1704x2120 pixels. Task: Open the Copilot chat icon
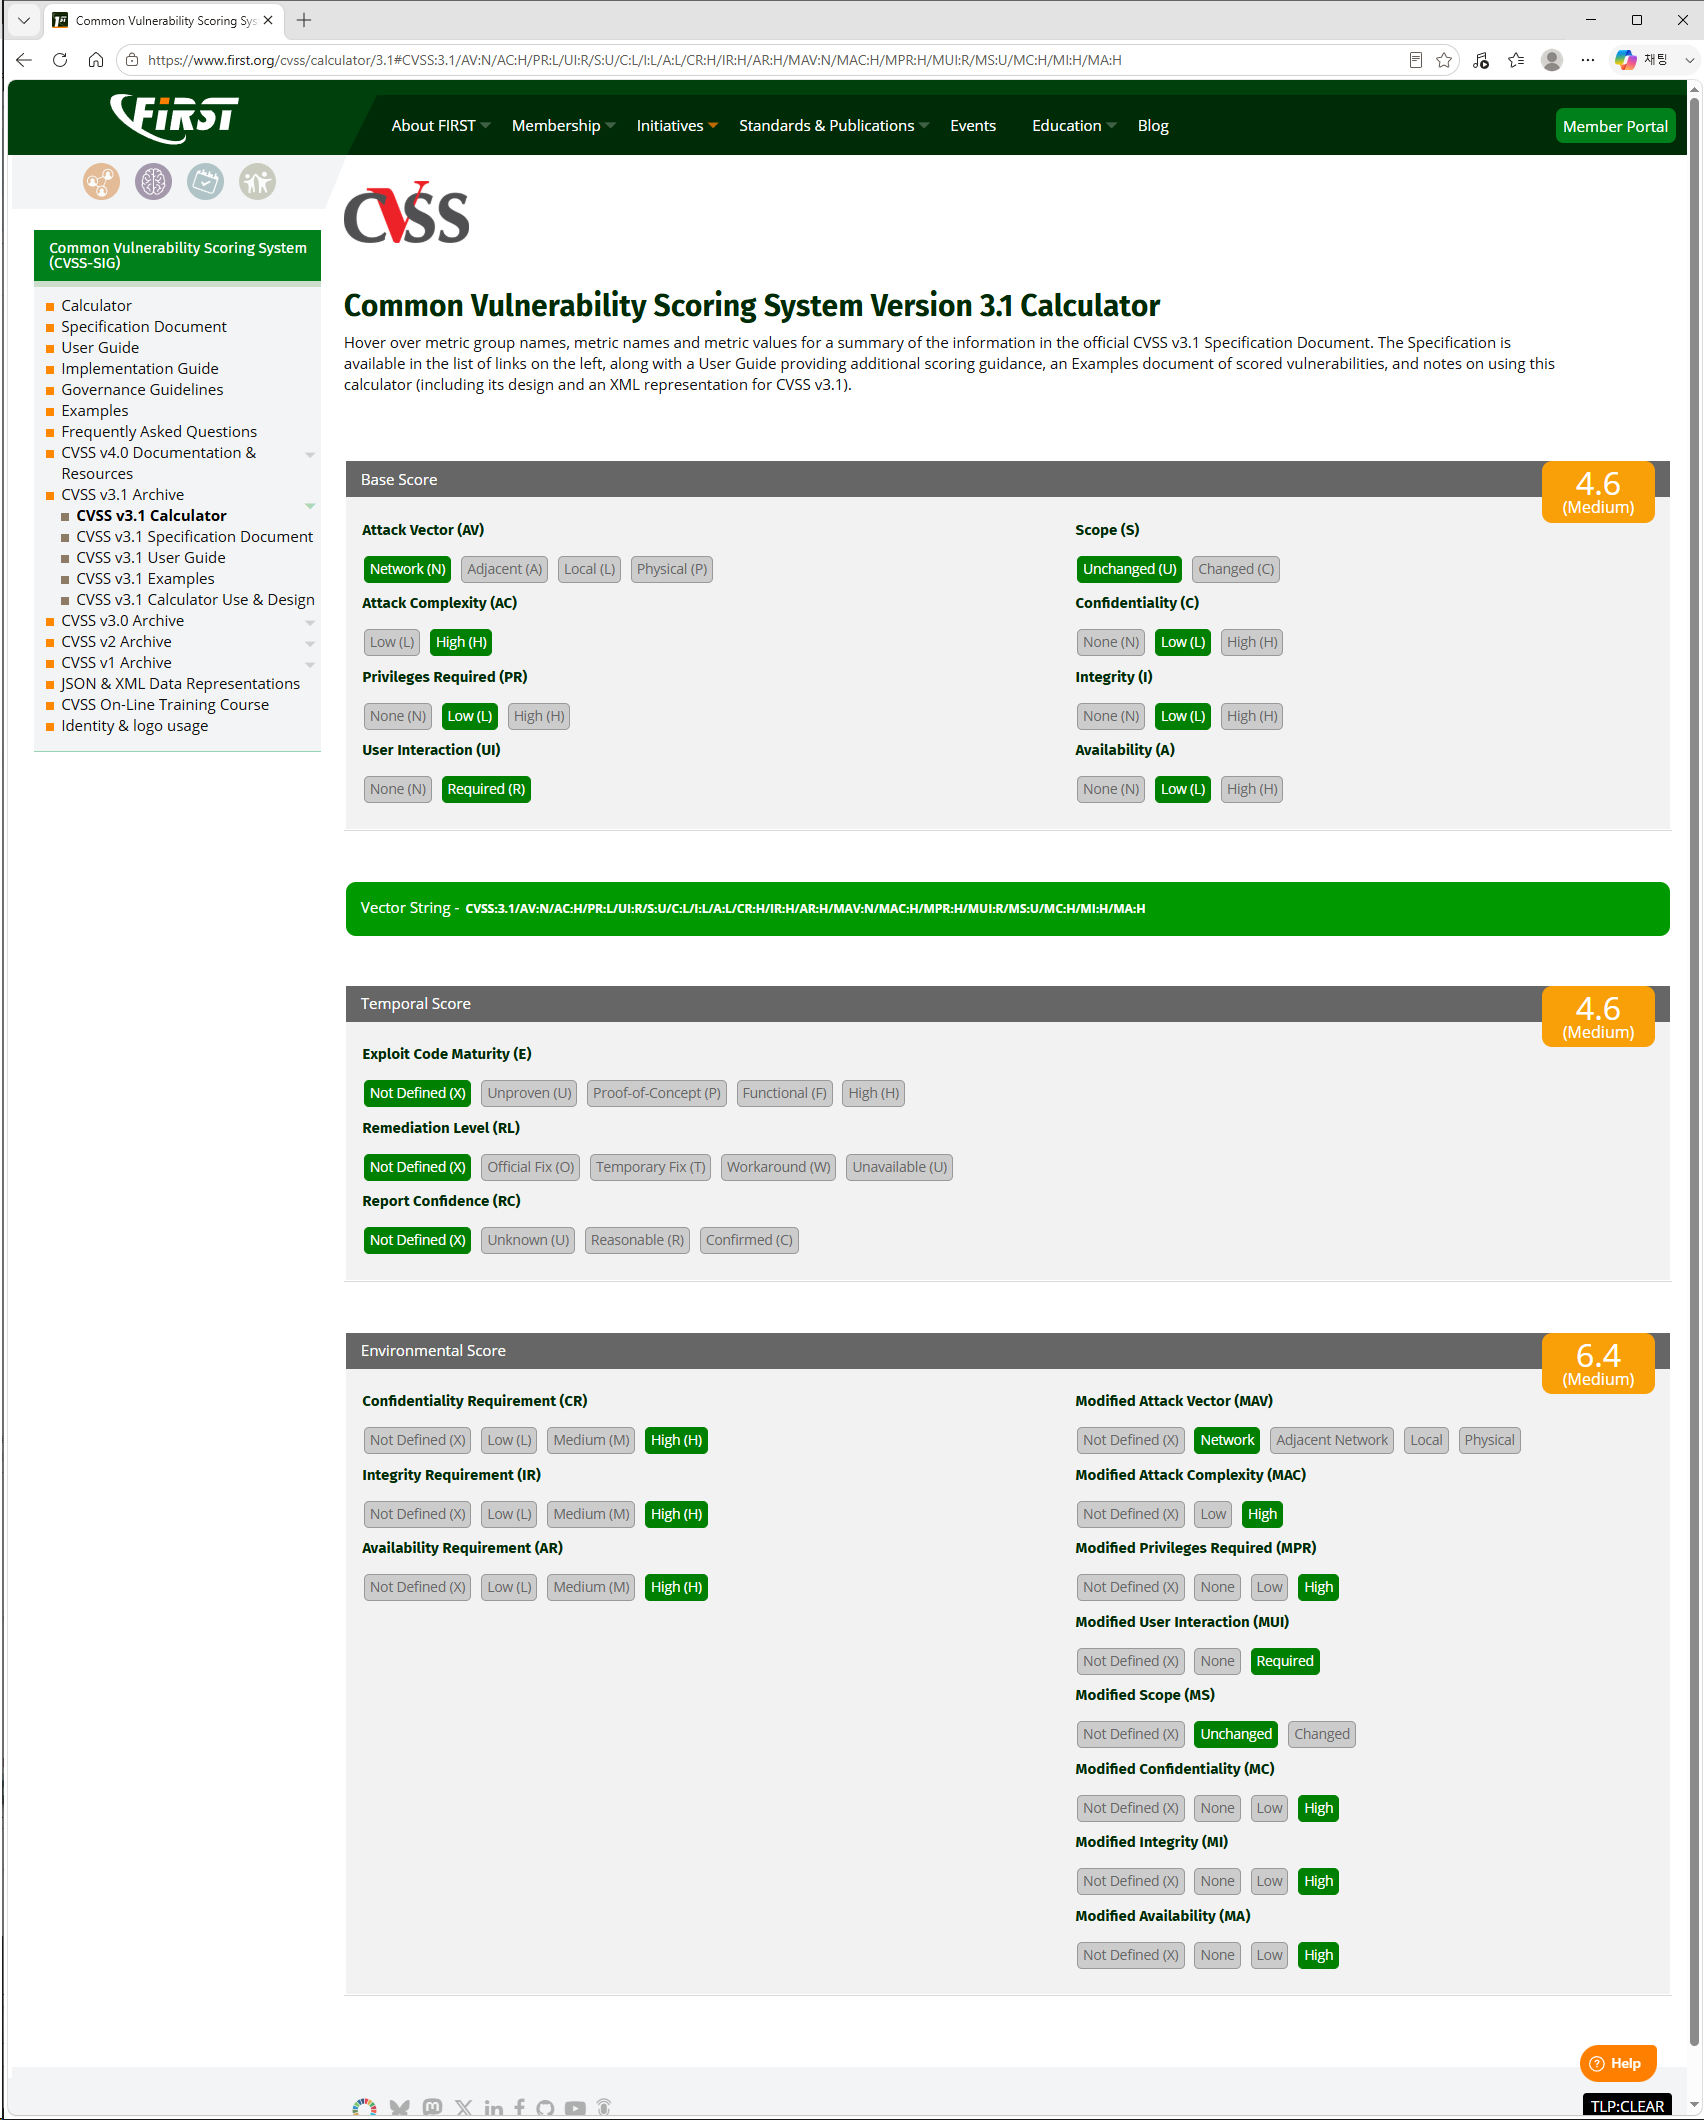(x=1626, y=60)
